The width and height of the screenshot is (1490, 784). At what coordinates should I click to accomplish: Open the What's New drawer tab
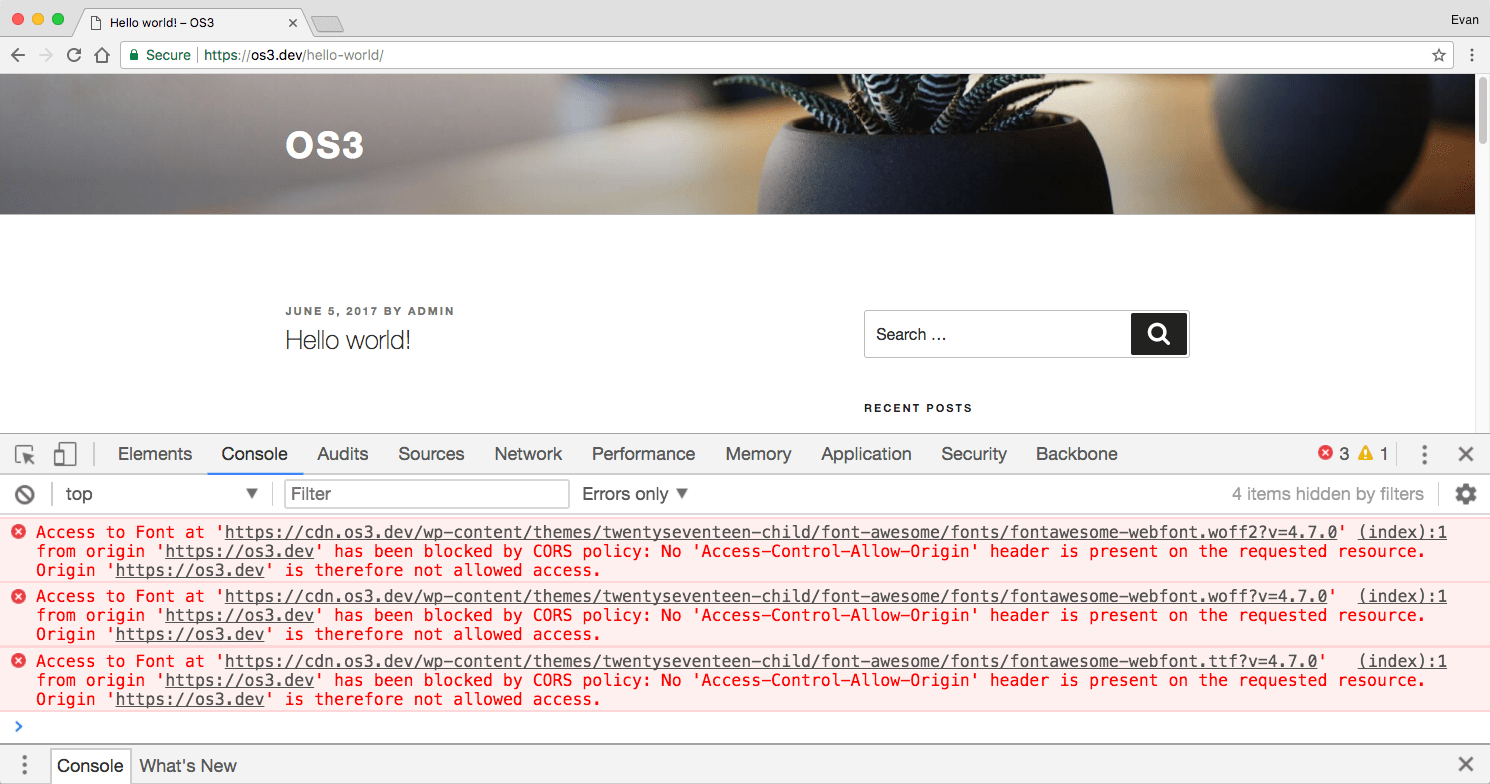188,765
